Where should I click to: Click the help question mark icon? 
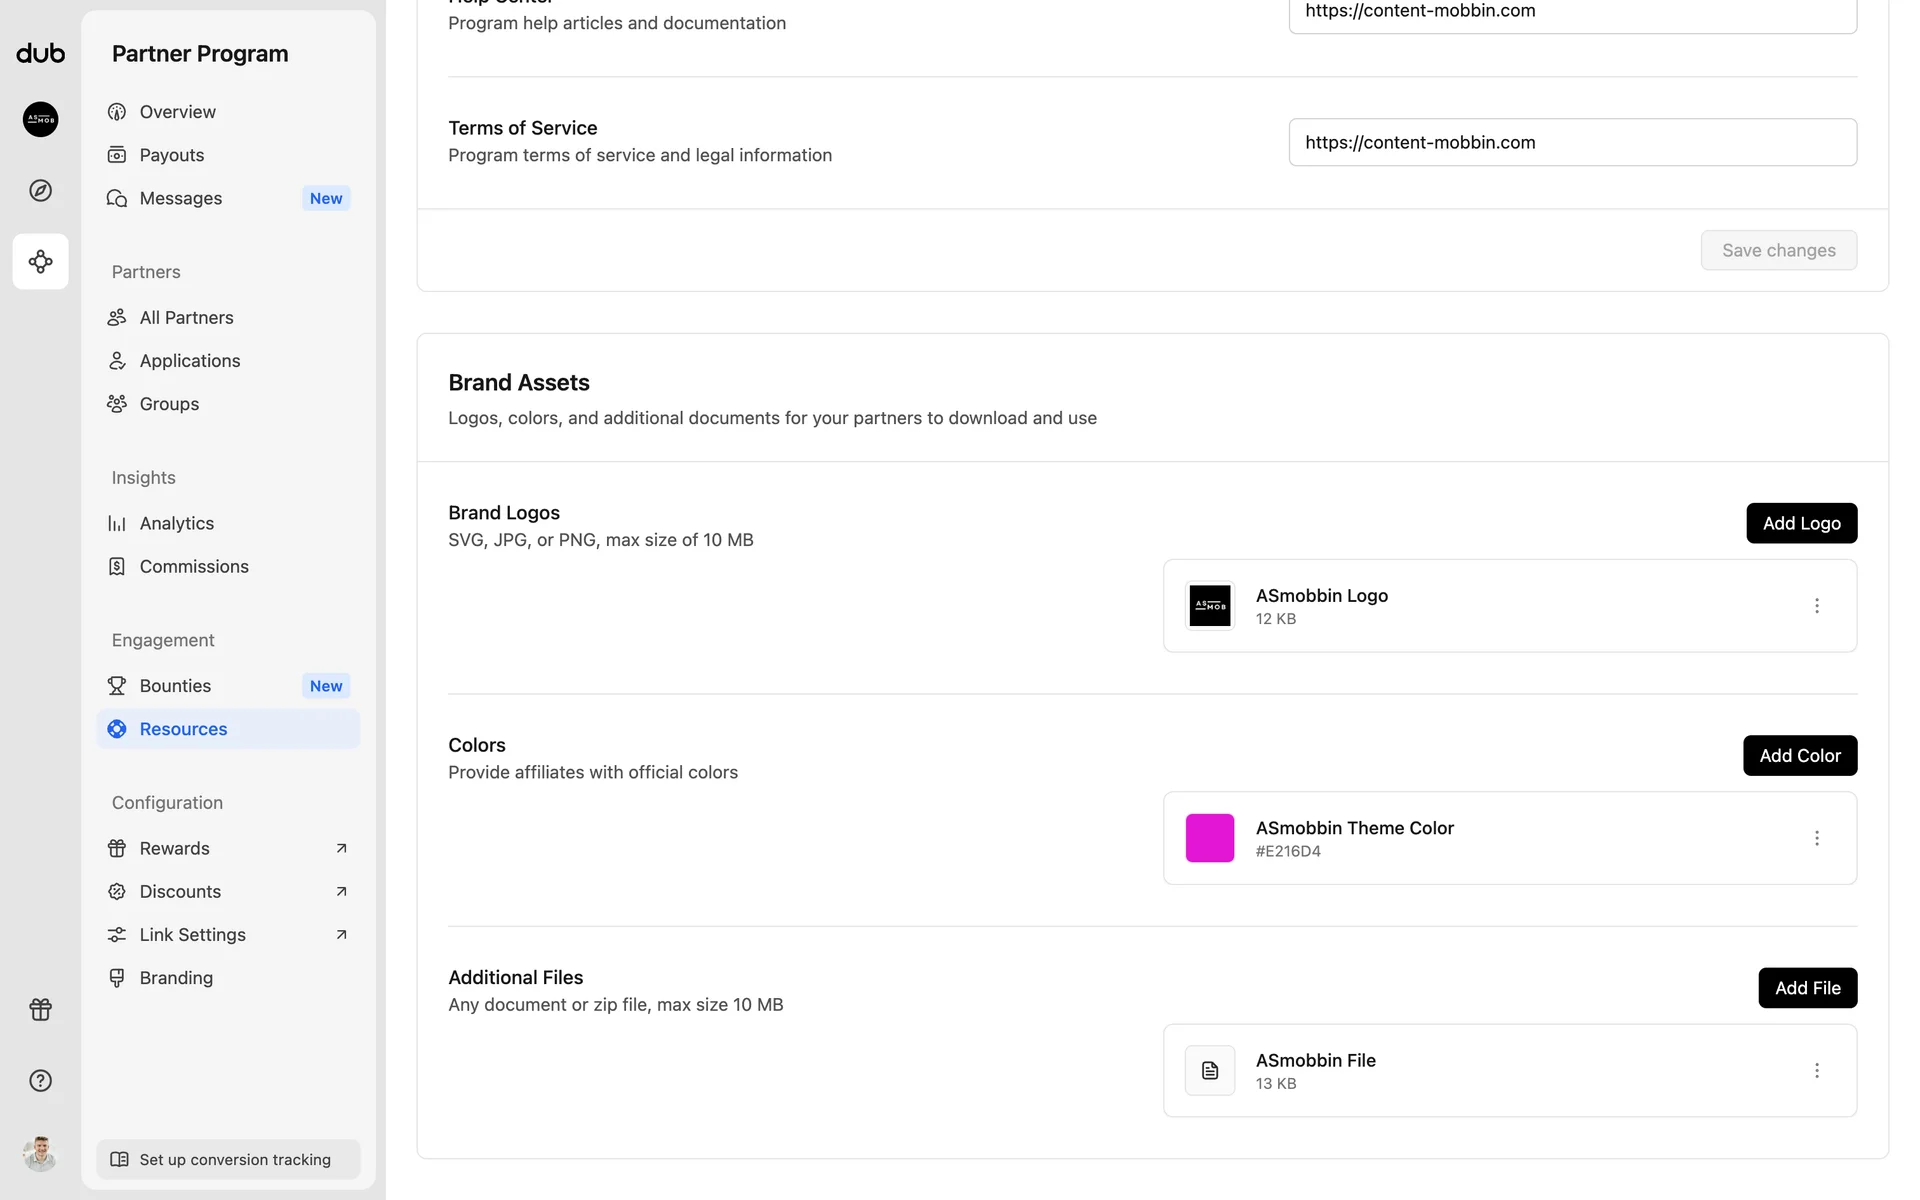40,1080
